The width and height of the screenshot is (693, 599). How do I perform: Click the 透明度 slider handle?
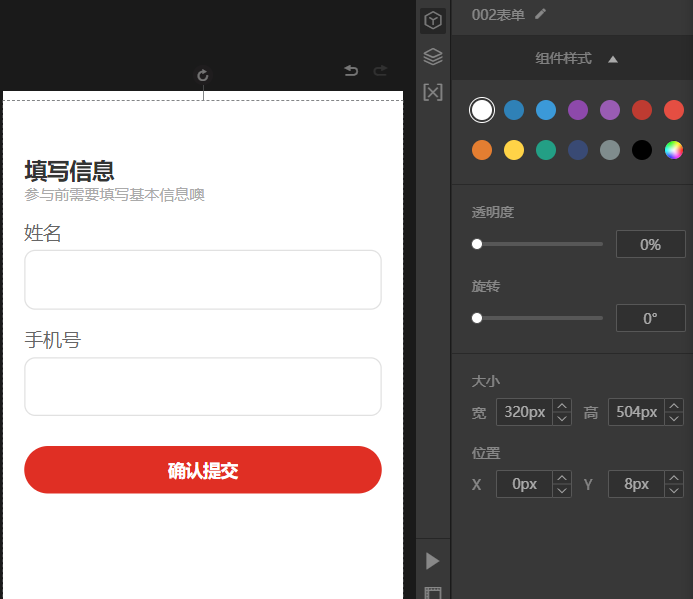476,244
